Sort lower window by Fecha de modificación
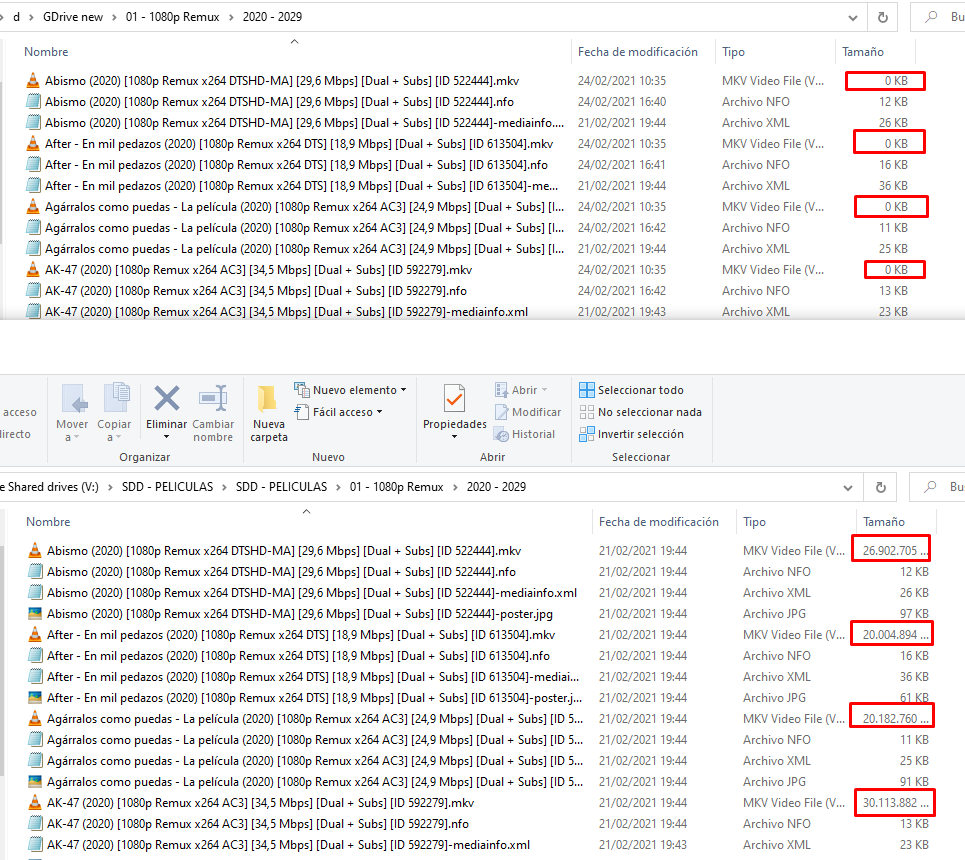The height and width of the screenshot is (860, 965). 659,521
